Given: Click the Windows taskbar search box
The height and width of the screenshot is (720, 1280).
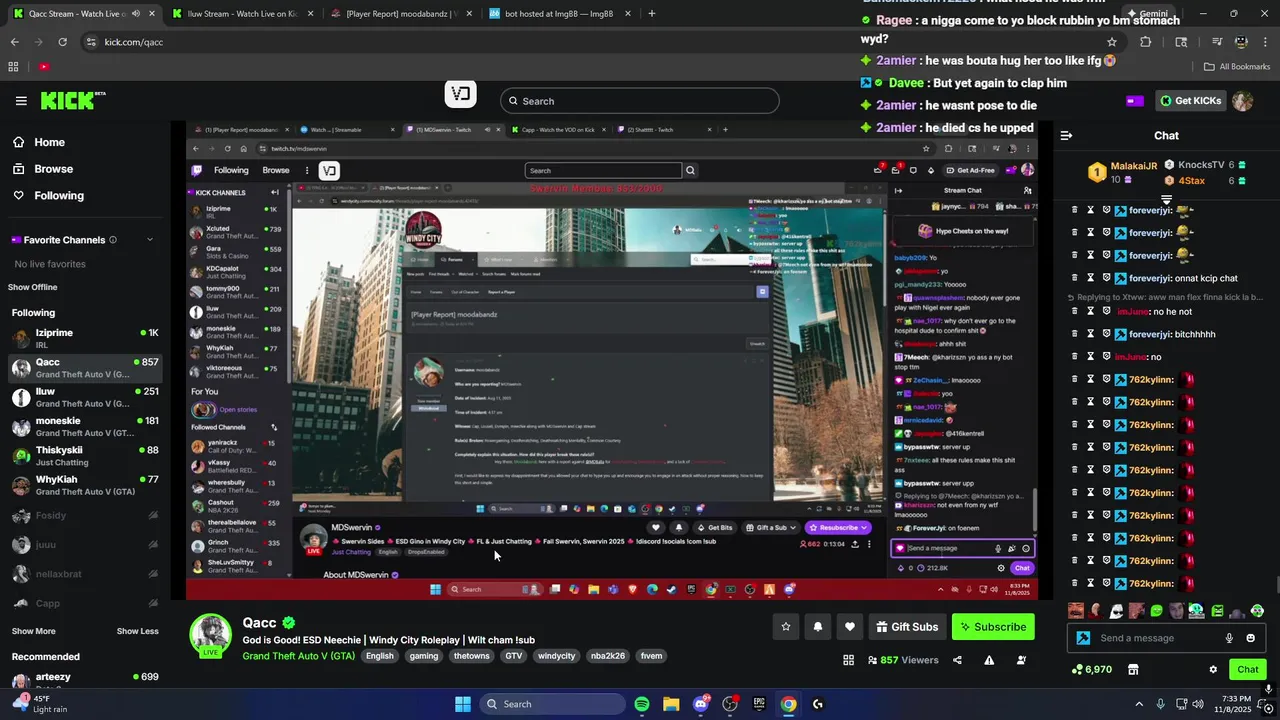Looking at the screenshot, I should [552, 704].
